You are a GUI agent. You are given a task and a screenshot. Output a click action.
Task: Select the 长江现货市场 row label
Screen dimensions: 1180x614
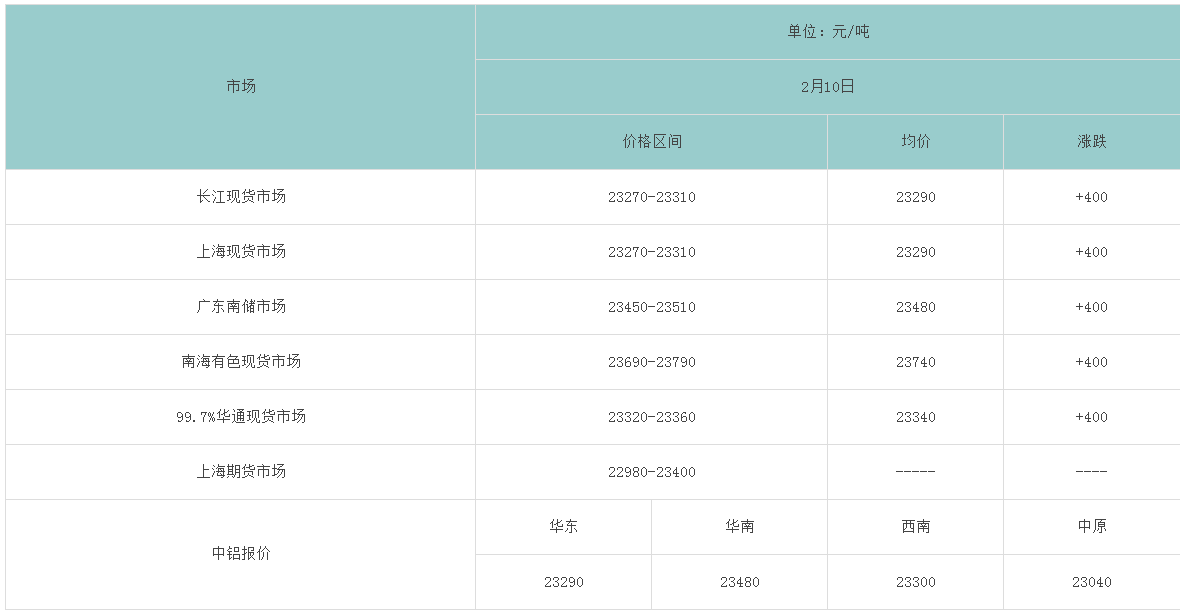tap(241, 197)
